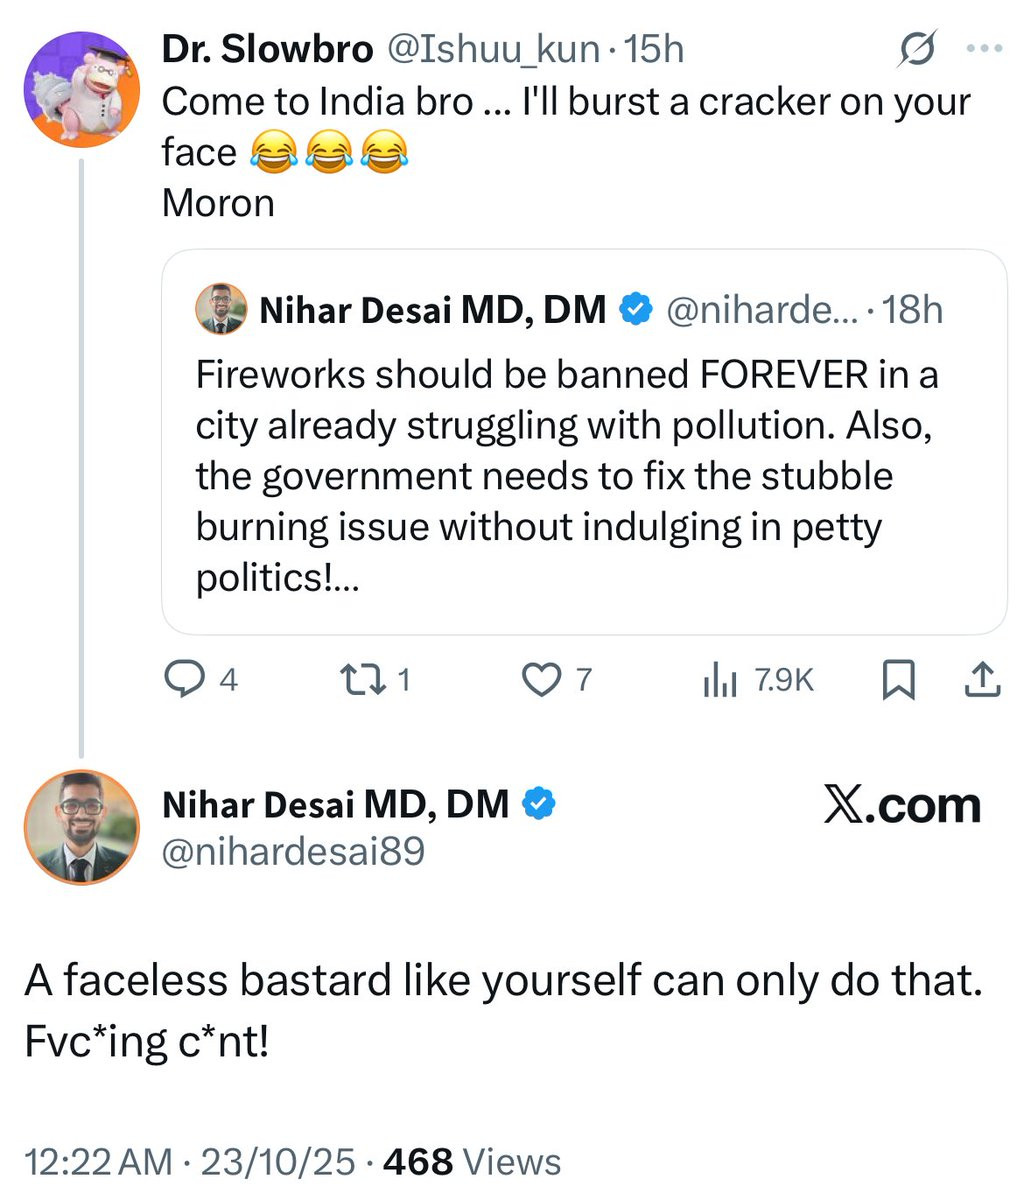Open the @Ishuu_kun handle
The width and height of the screenshot is (1031, 1200).
pyautogui.click(x=493, y=49)
